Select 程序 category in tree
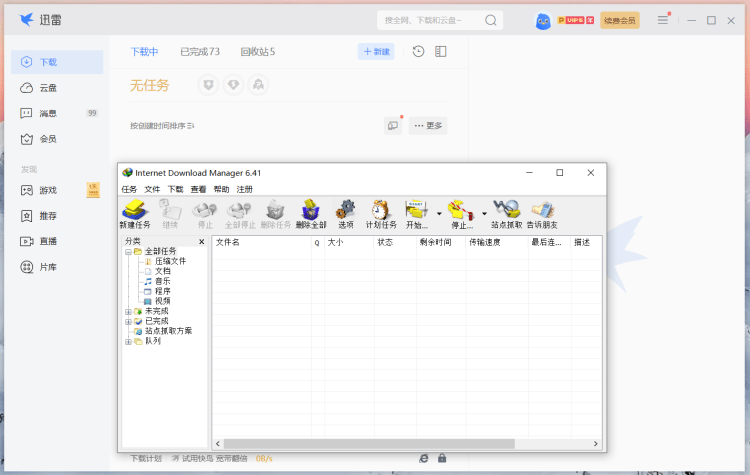The height and width of the screenshot is (475, 750). pos(163,291)
